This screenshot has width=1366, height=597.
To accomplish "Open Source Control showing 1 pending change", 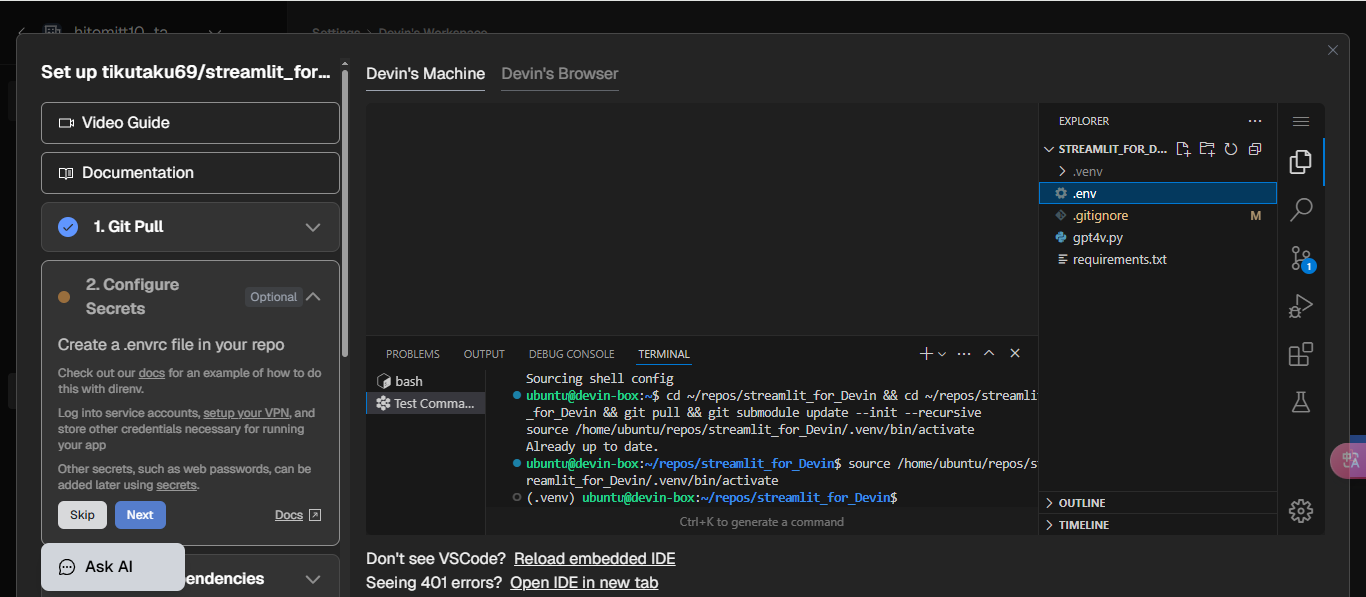I will [1300, 257].
